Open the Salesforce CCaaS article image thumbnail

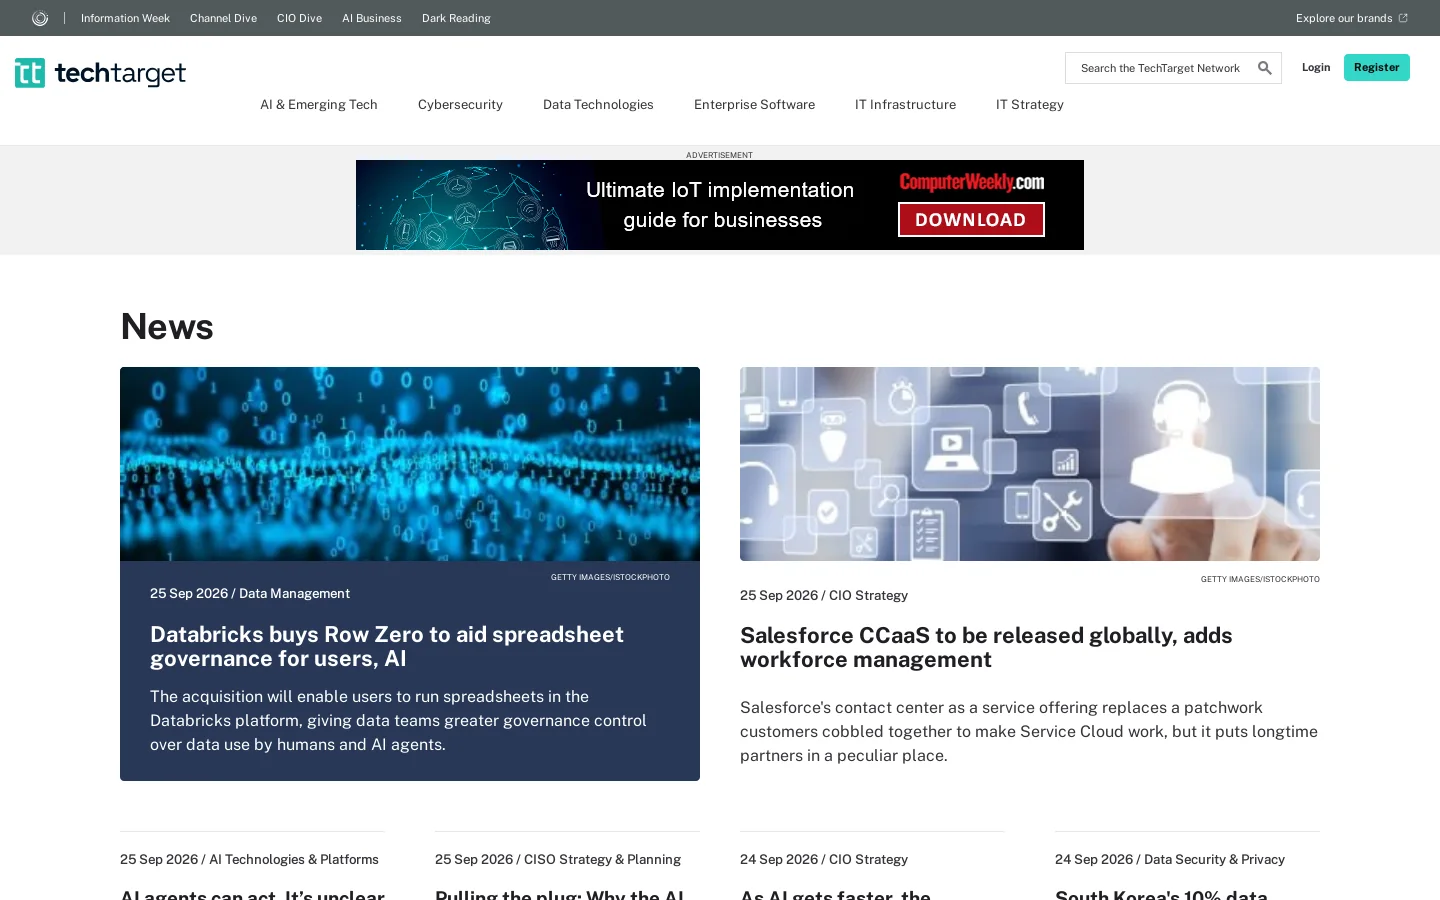tap(1030, 464)
